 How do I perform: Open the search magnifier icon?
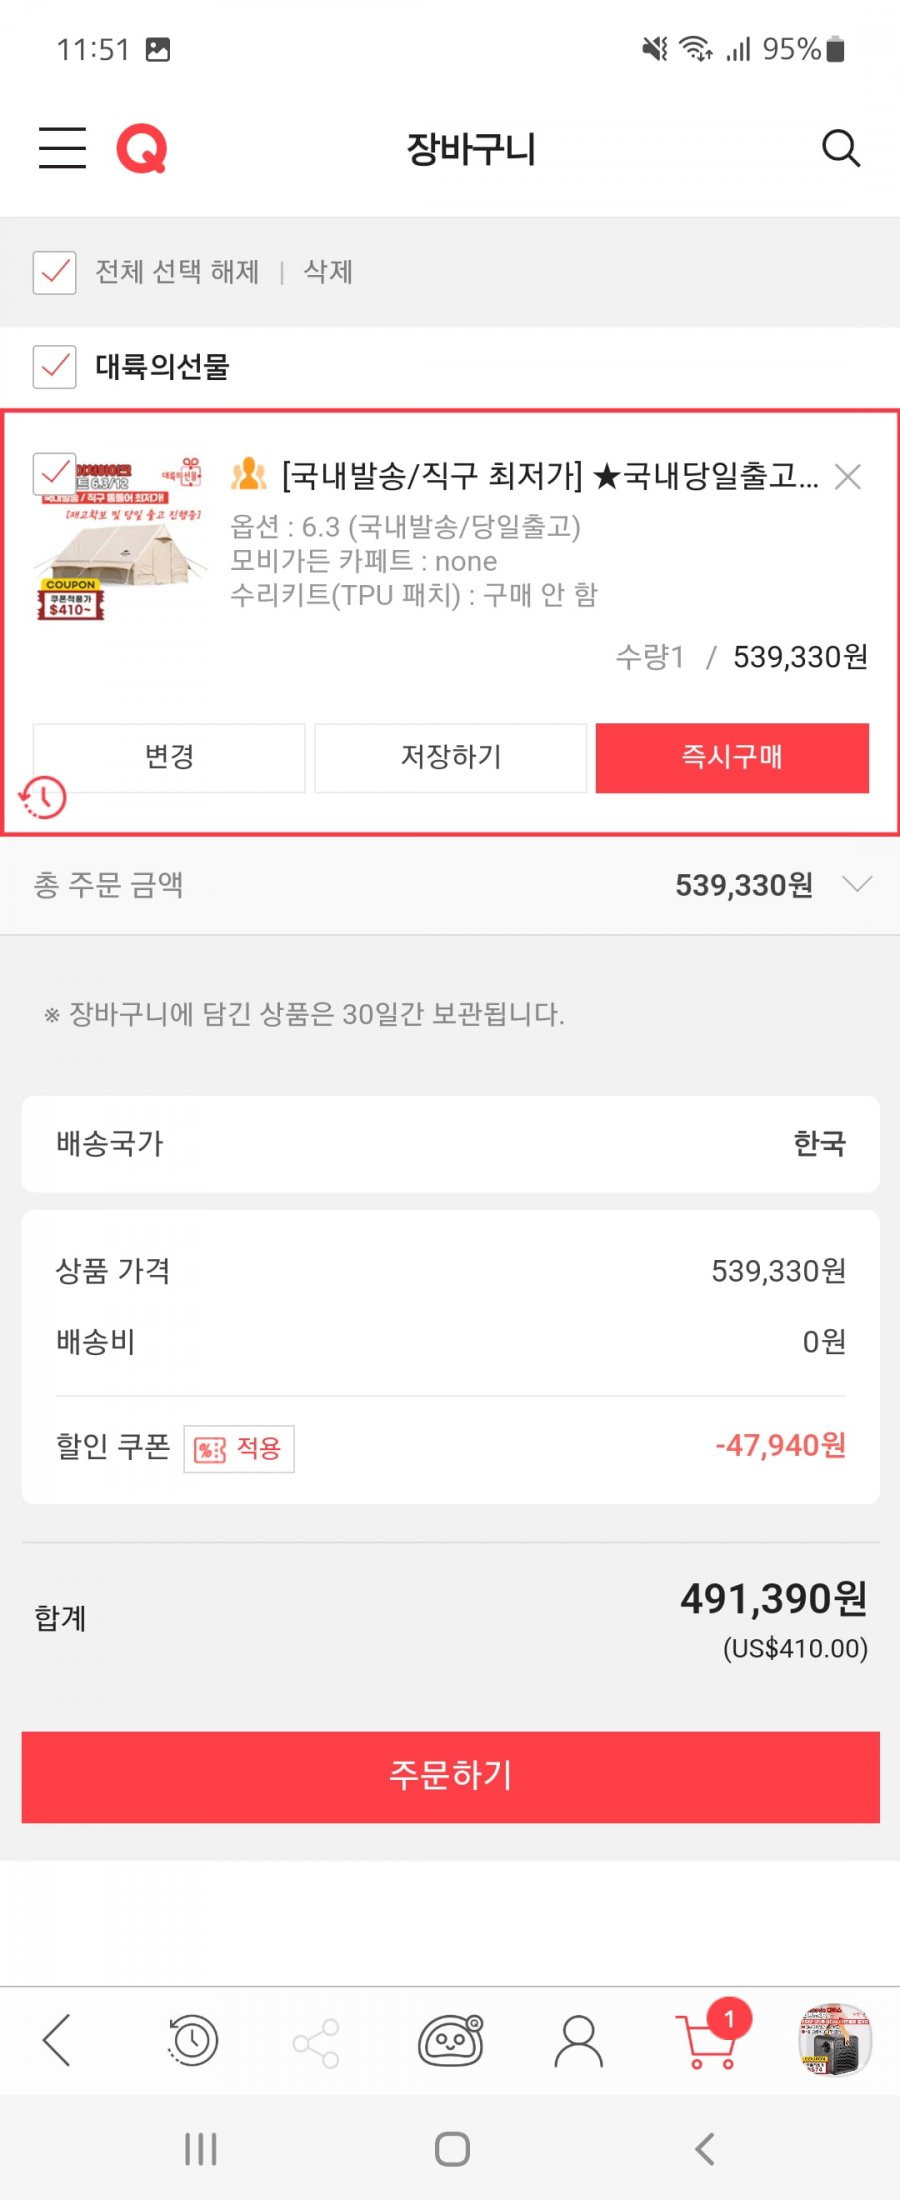click(x=840, y=149)
